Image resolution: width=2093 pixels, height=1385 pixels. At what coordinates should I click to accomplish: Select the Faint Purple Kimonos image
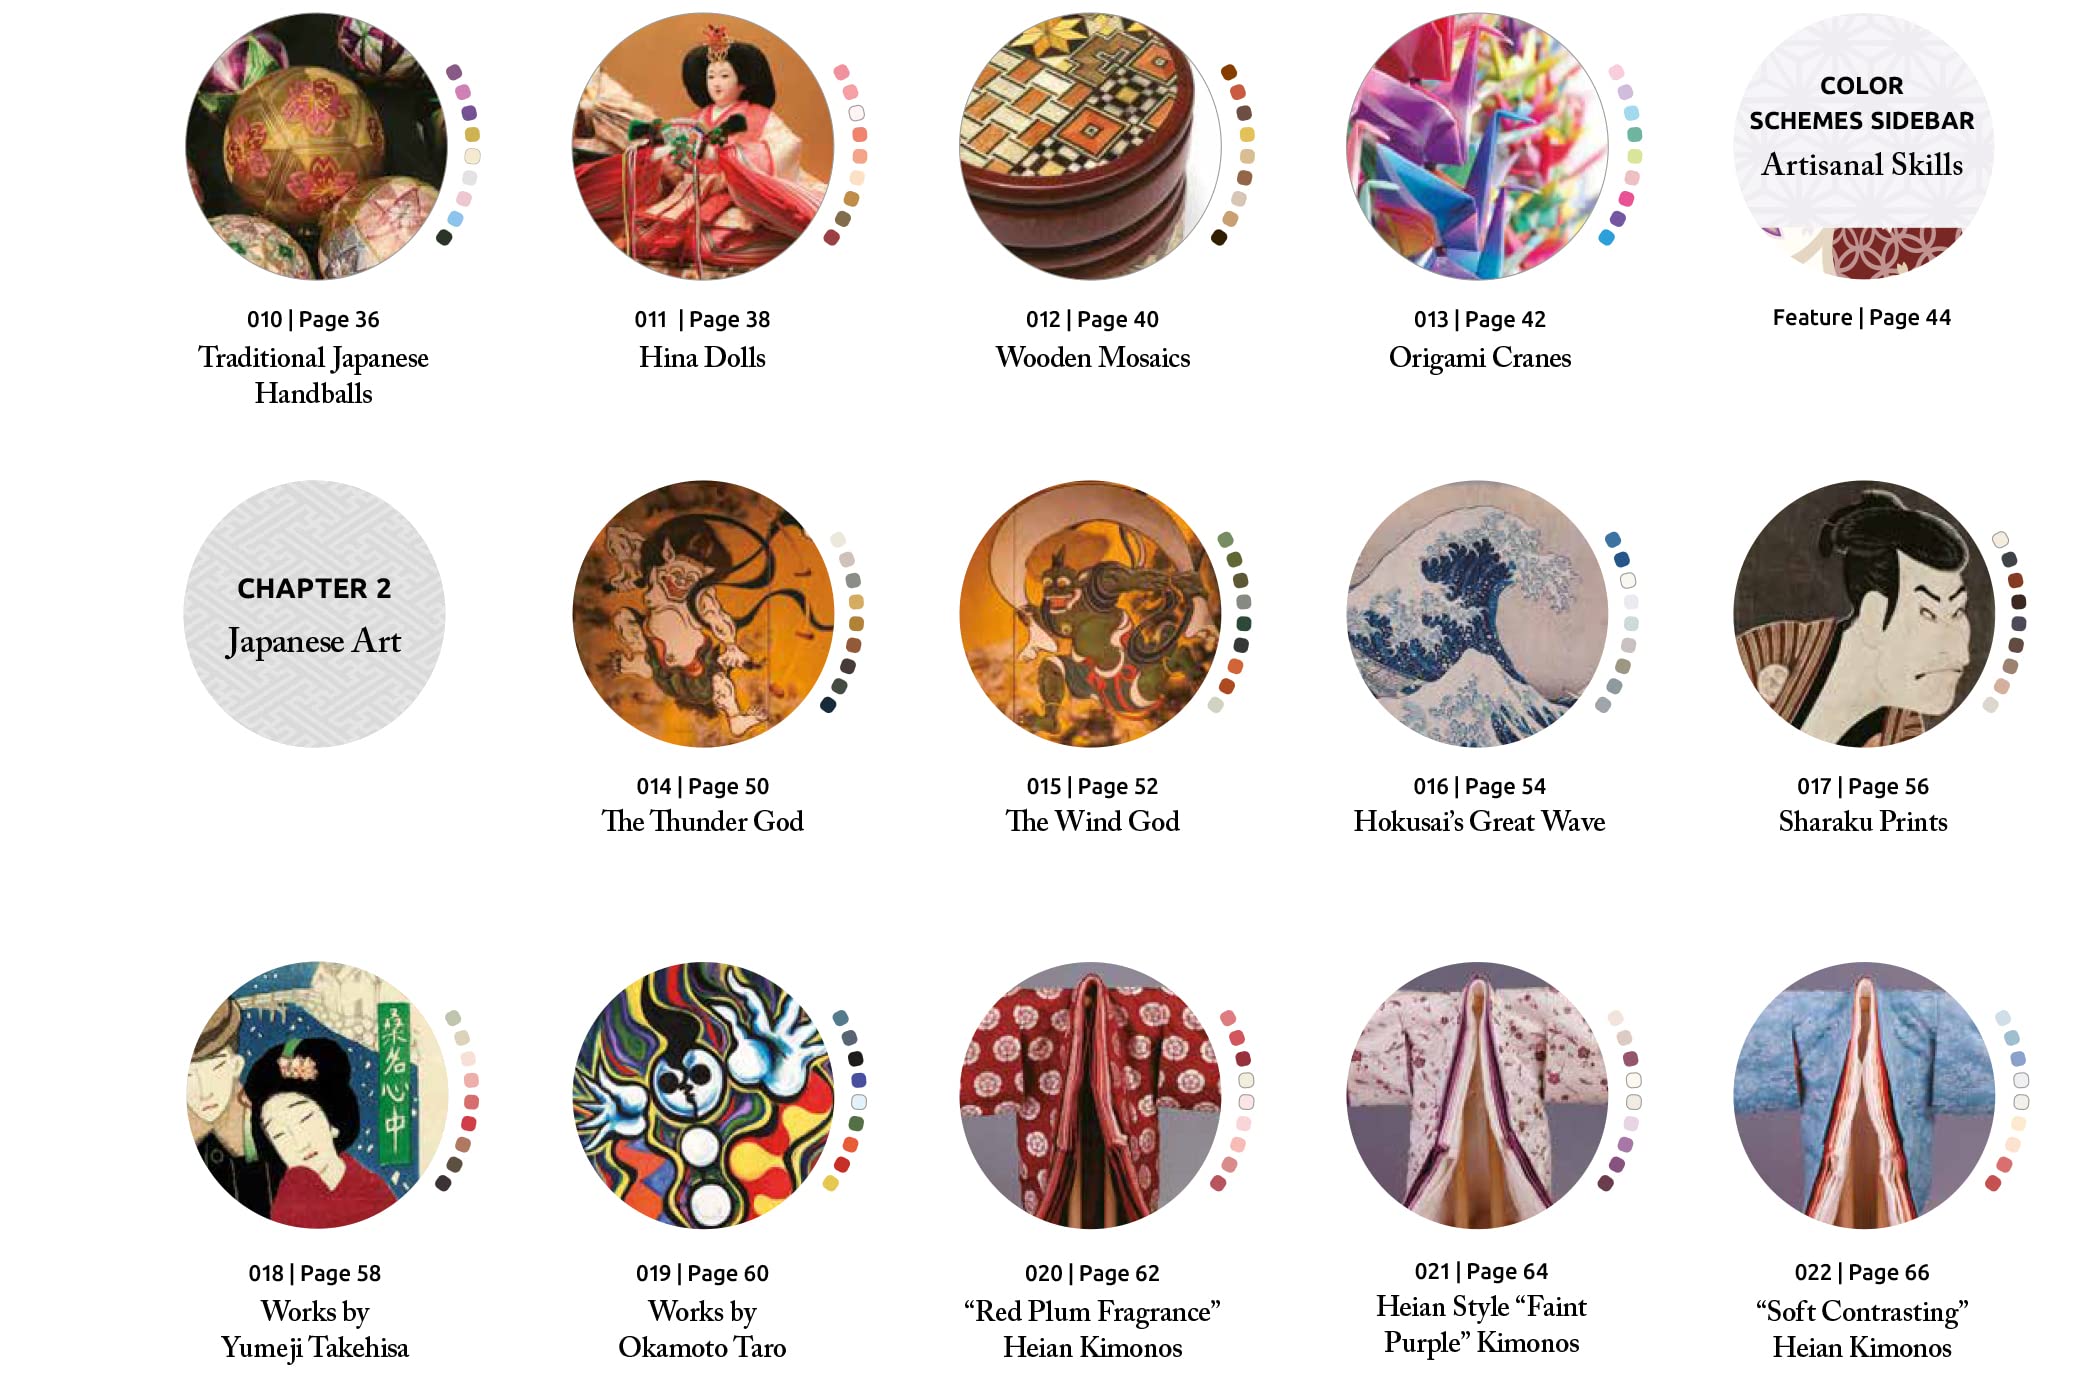click(x=1477, y=1095)
